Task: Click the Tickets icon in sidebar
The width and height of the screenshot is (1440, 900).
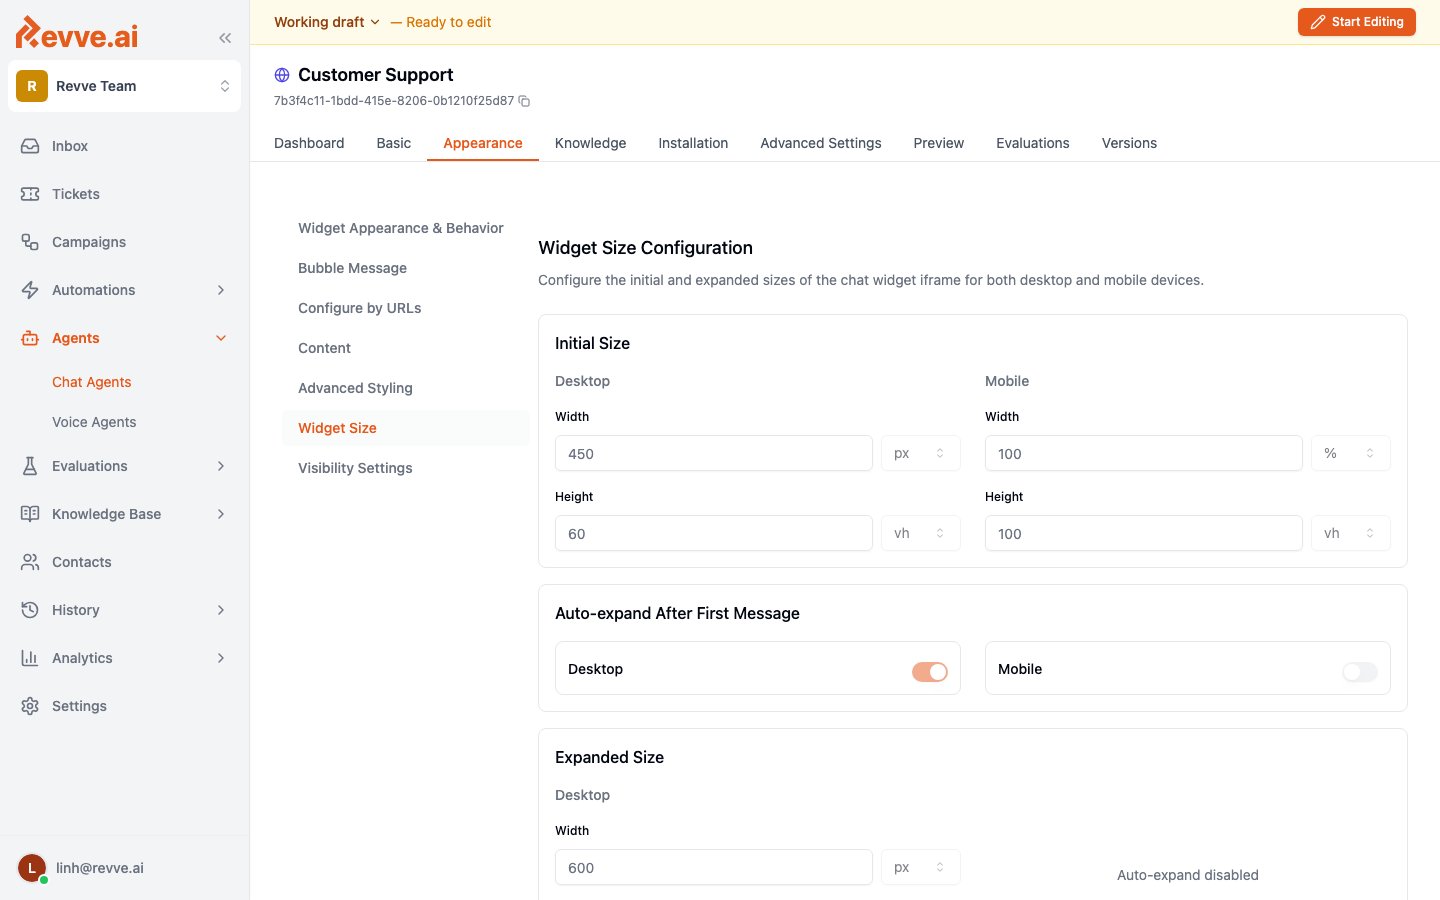Action: click(x=30, y=194)
